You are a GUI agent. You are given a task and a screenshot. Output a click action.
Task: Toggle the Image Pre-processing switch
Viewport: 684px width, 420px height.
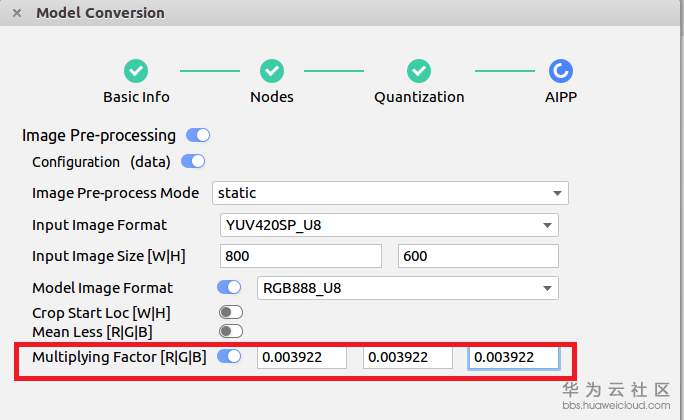click(198, 136)
